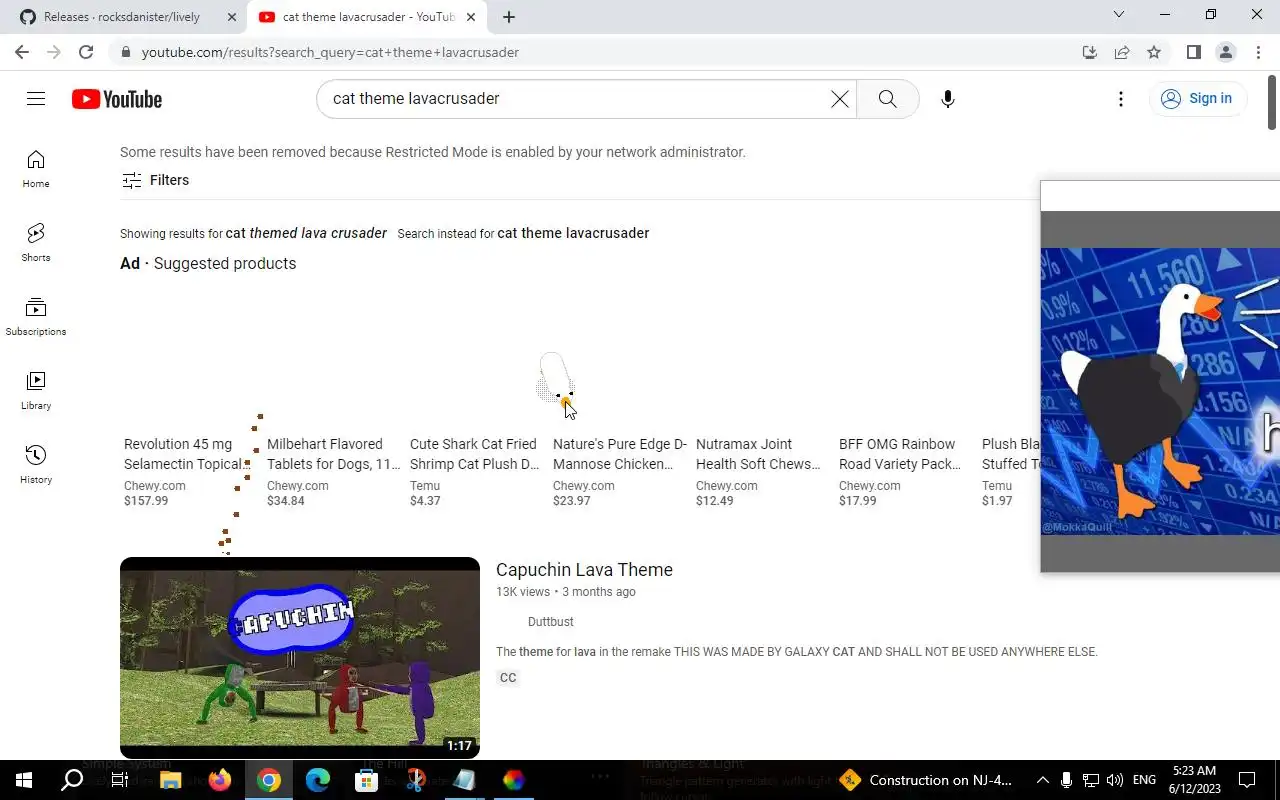1280x800 pixels.
Task: Open Subscriptions in the sidebar
Action: tap(36, 316)
